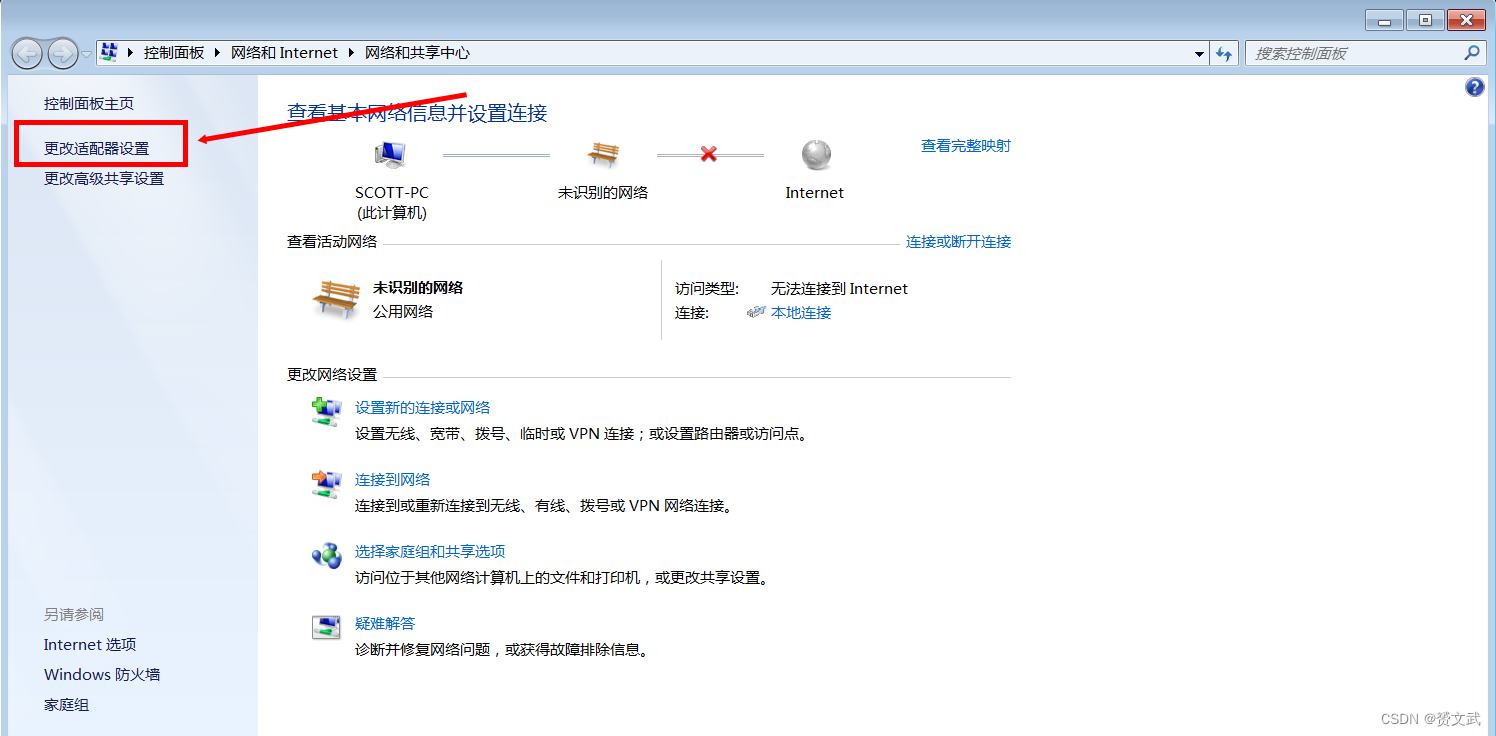1496x736 pixels.
Task: Go to 控制面板主页 in the sidebar
Action: (x=89, y=104)
